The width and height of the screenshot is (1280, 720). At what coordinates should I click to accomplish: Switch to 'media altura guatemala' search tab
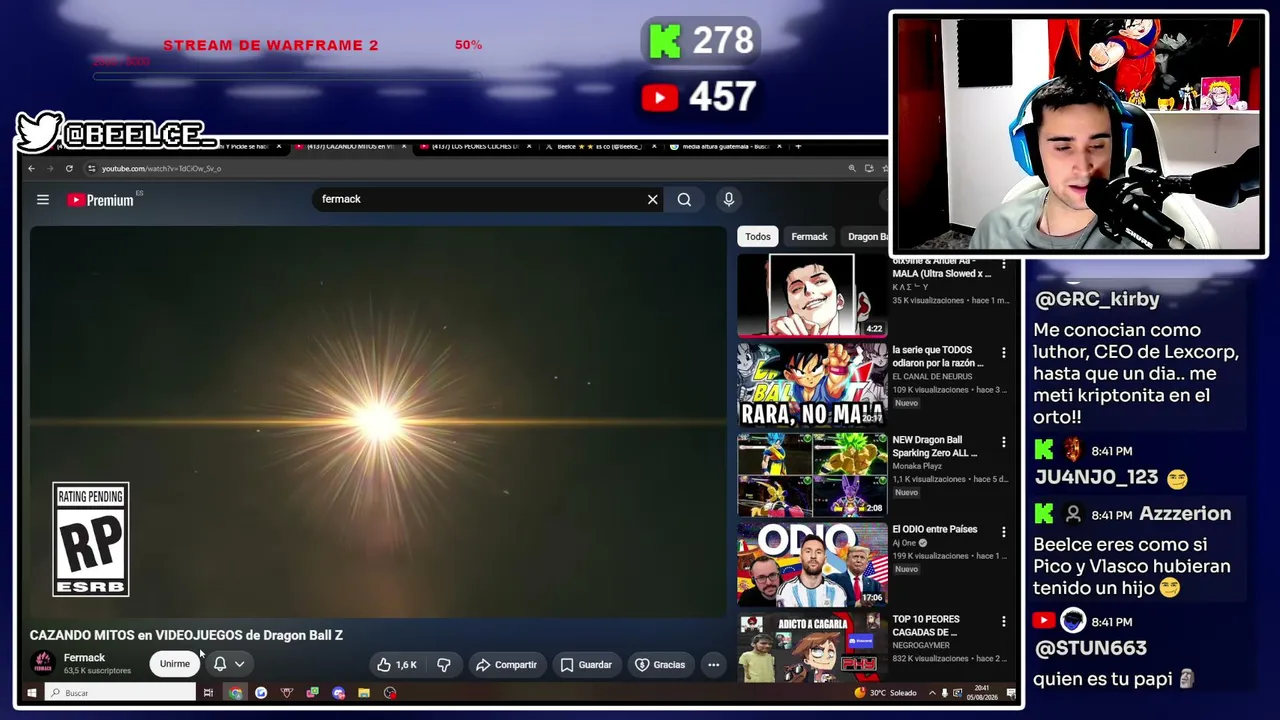[725, 147]
